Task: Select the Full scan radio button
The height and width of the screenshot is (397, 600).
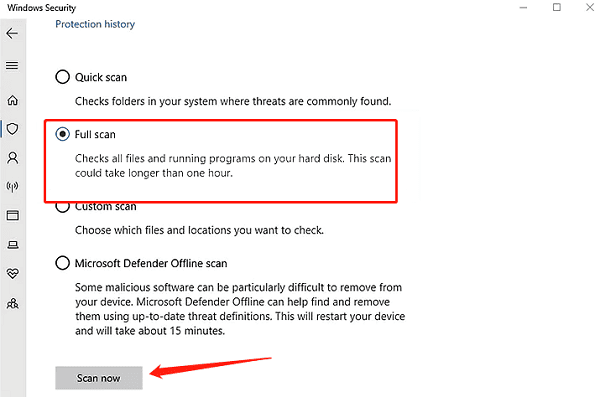Action: coord(62,134)
